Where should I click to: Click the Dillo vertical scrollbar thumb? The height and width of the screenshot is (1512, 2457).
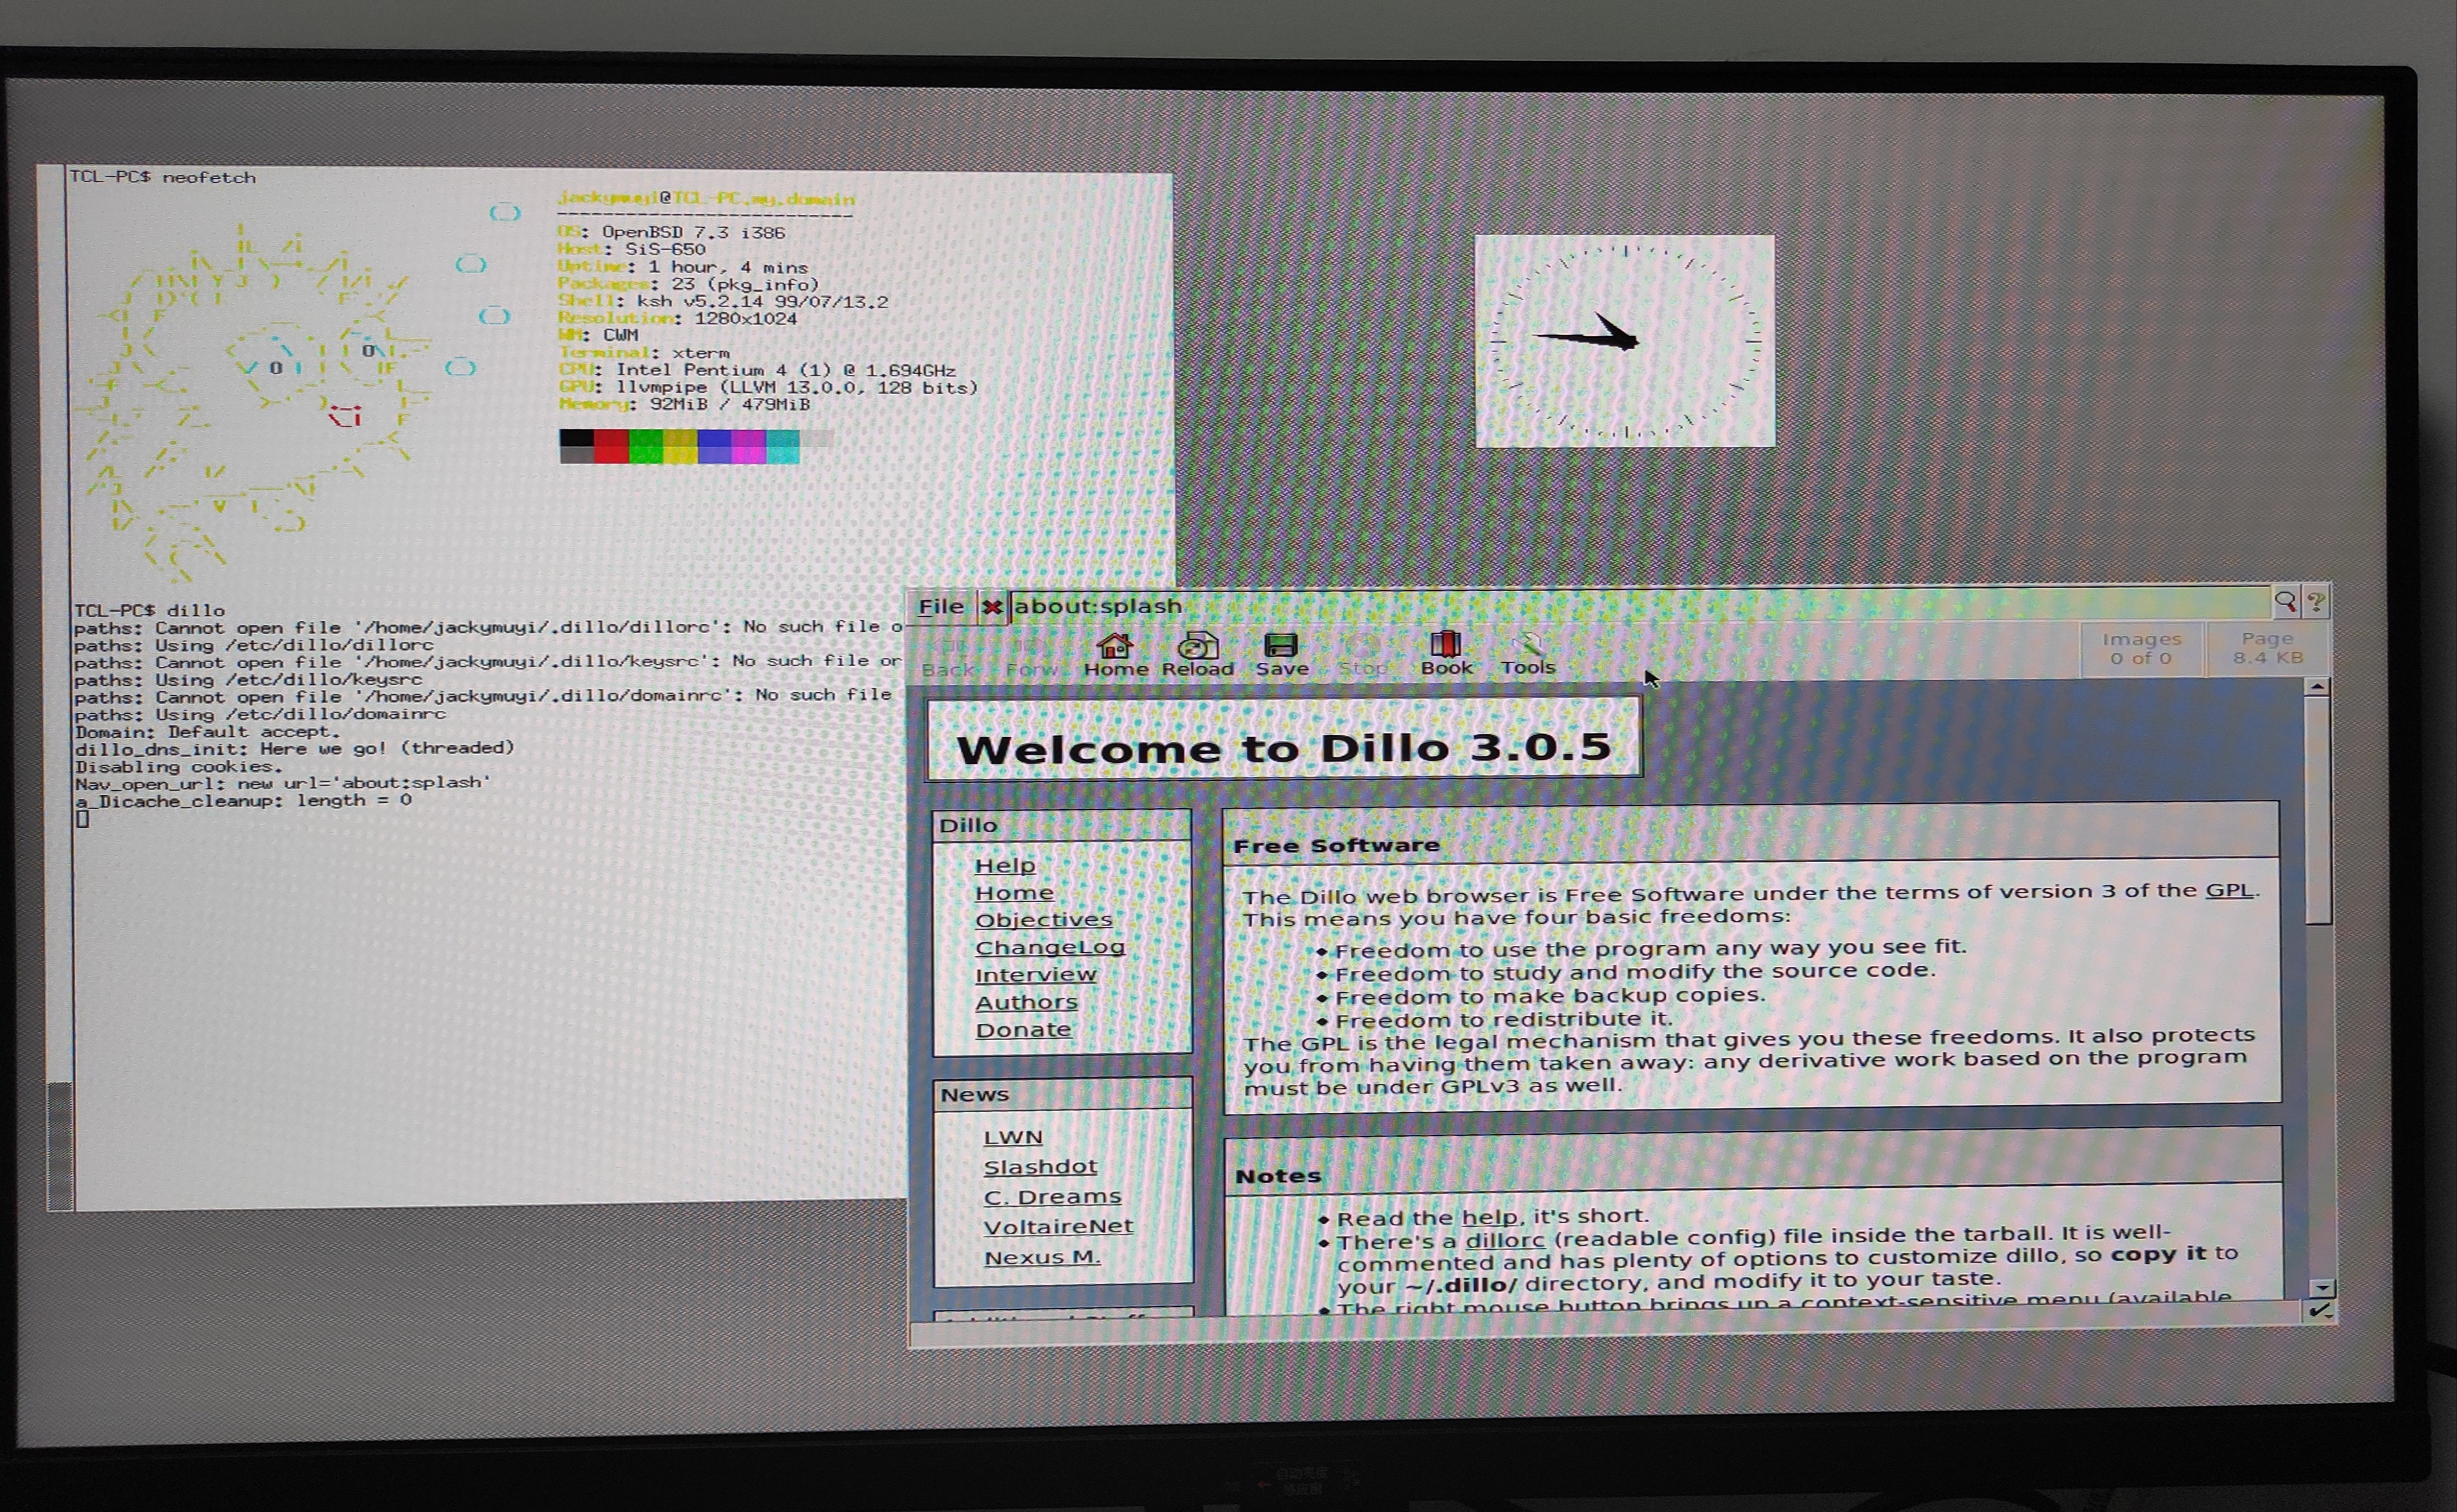pyautogui.click(x=2319, y=810)
